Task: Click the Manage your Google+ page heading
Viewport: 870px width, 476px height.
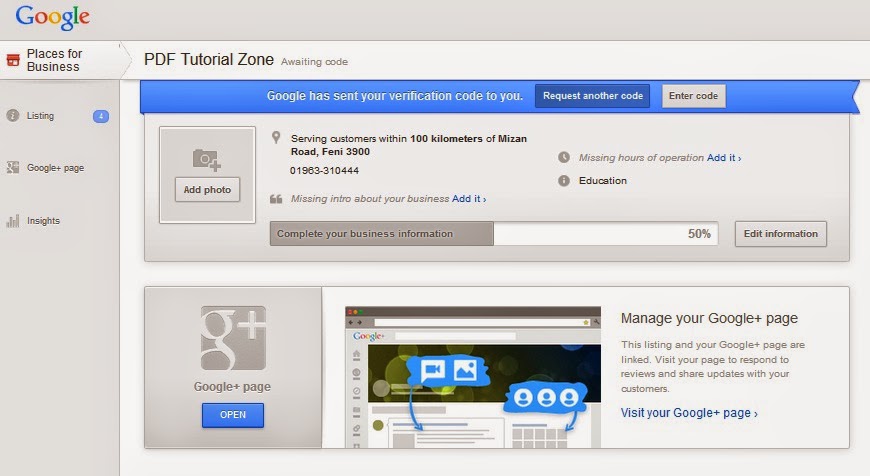Action: (709, 318)
